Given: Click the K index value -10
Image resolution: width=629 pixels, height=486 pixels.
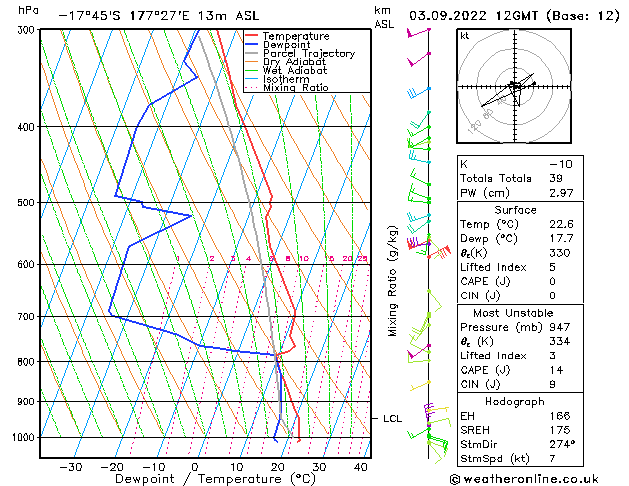Looking at the screenshot, I should coord(561,164).
